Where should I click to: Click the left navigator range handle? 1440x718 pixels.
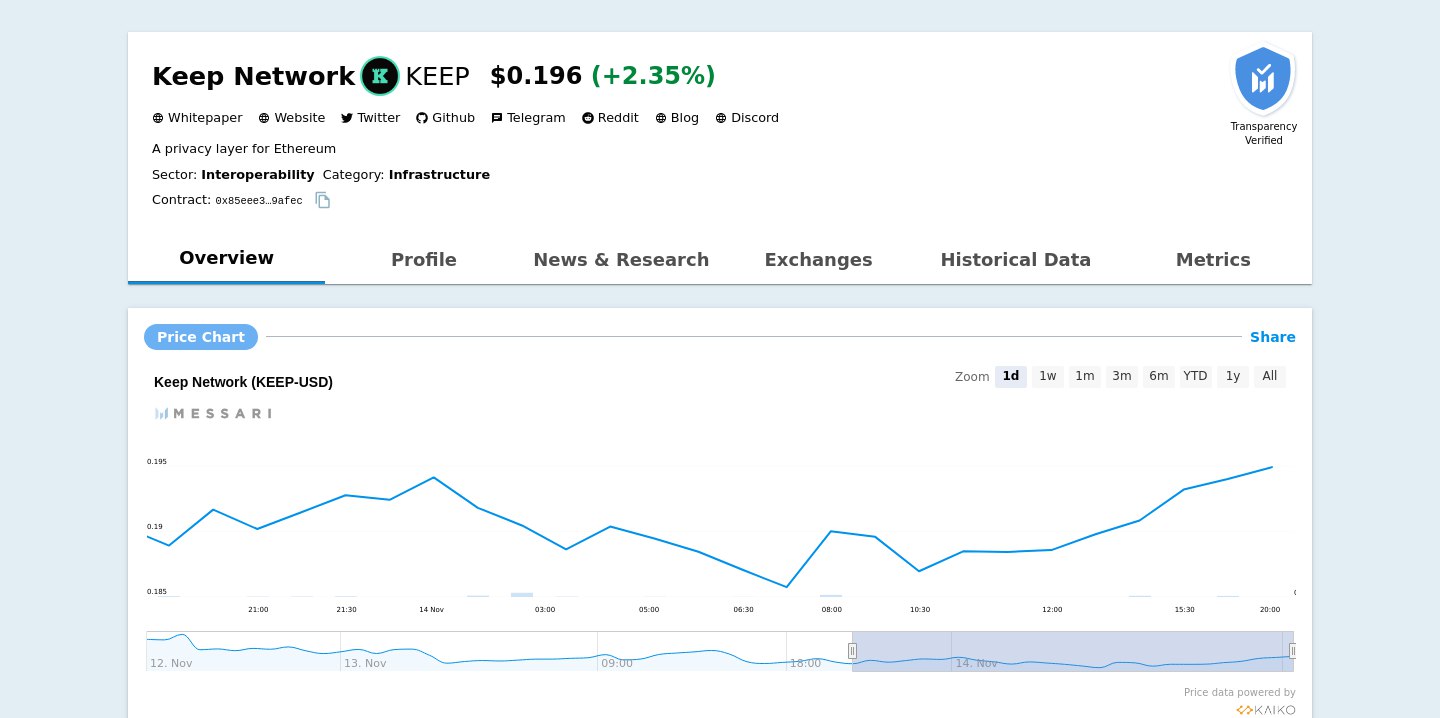[852, 651]
